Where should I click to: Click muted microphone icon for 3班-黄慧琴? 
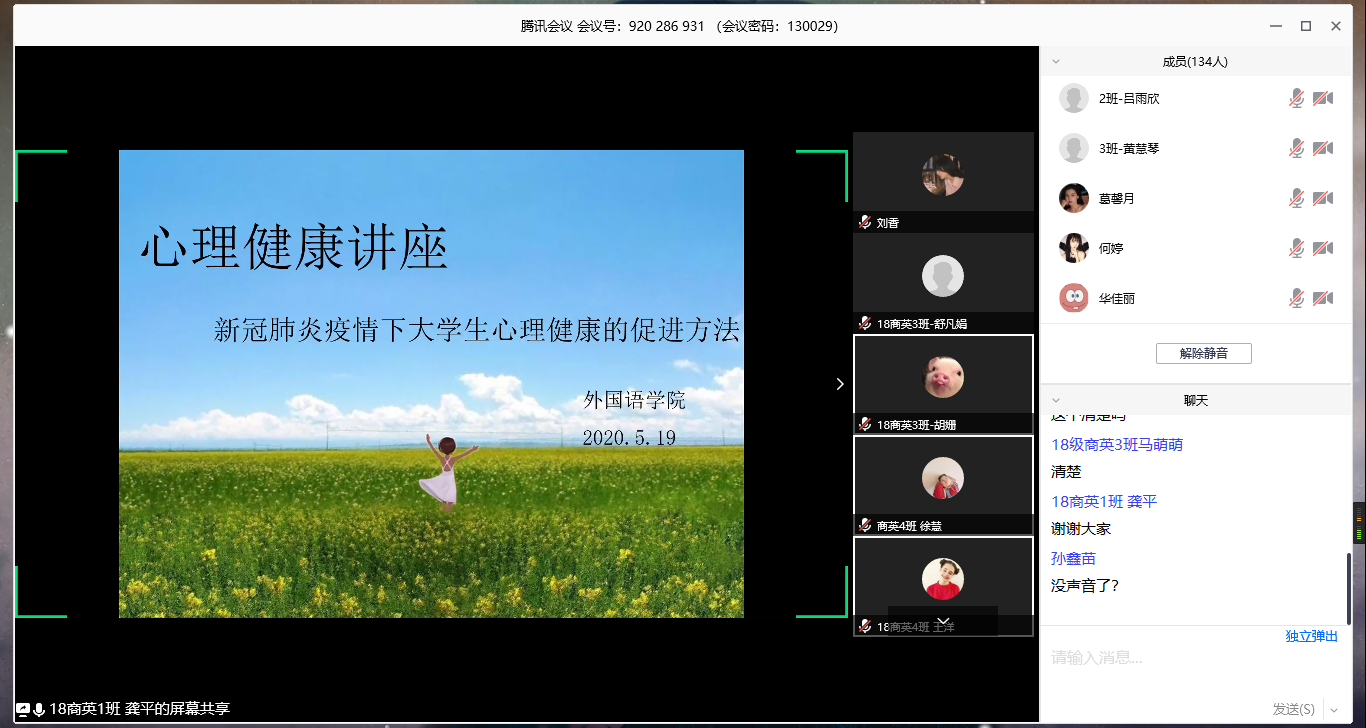1296,148
